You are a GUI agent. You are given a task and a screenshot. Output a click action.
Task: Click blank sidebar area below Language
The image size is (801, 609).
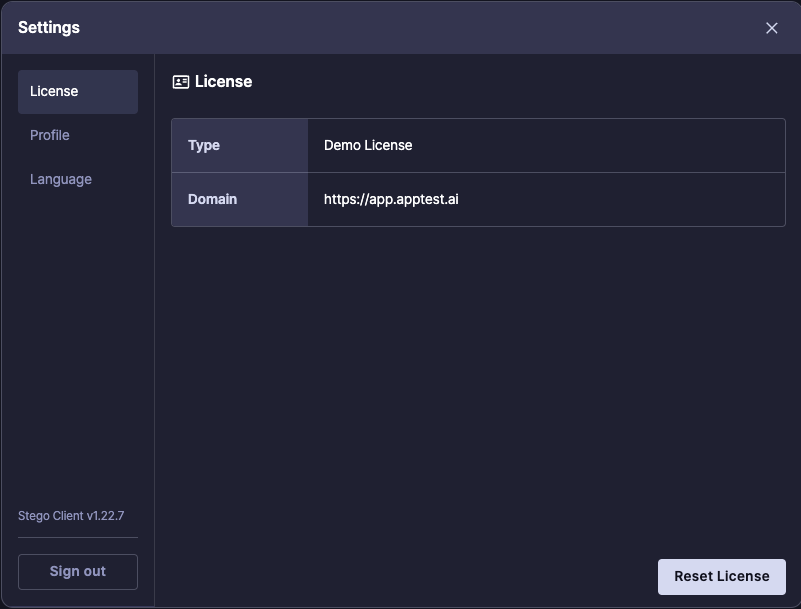[78, 340]
